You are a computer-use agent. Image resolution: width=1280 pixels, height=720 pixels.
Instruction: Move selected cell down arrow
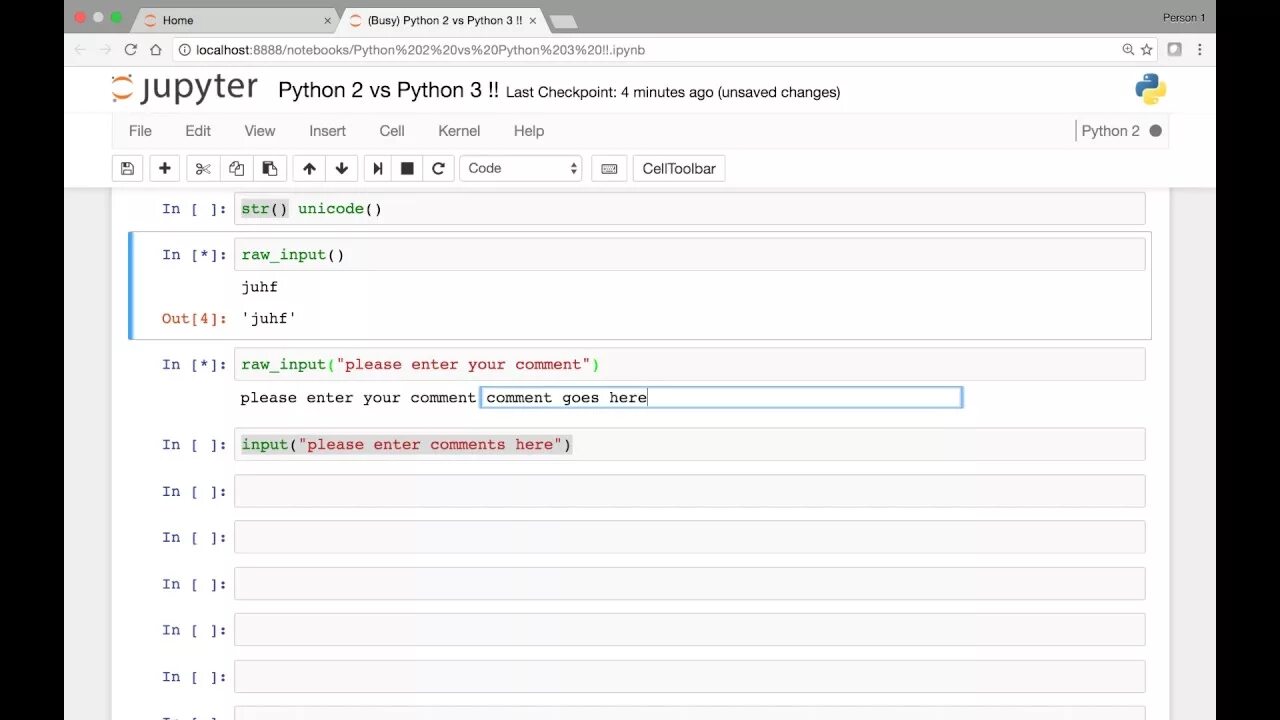point(341,168)
